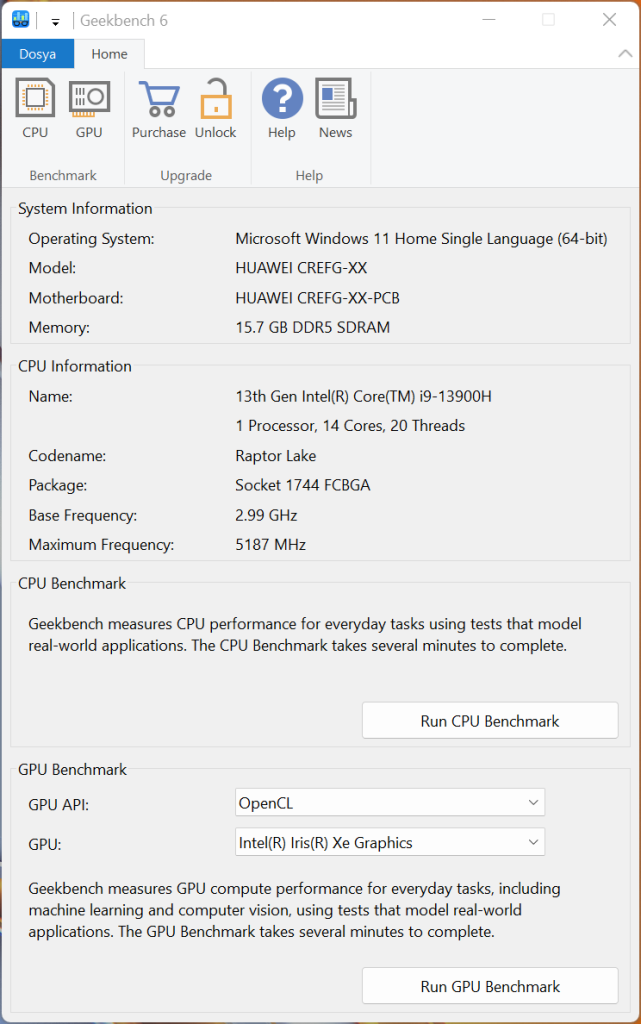Start the Run GPU Benchmark button
Image resolution: width=641 pixels, height=1024 pixels.
point(490,986)
